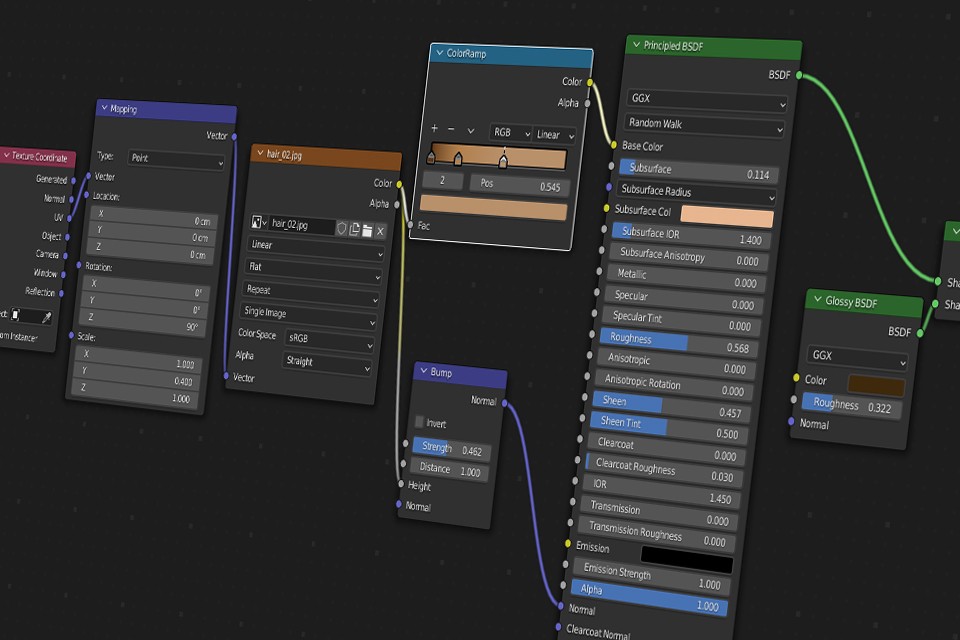
Task: Open the sRGB Color Space dropdown
Action: pos(329,341)
